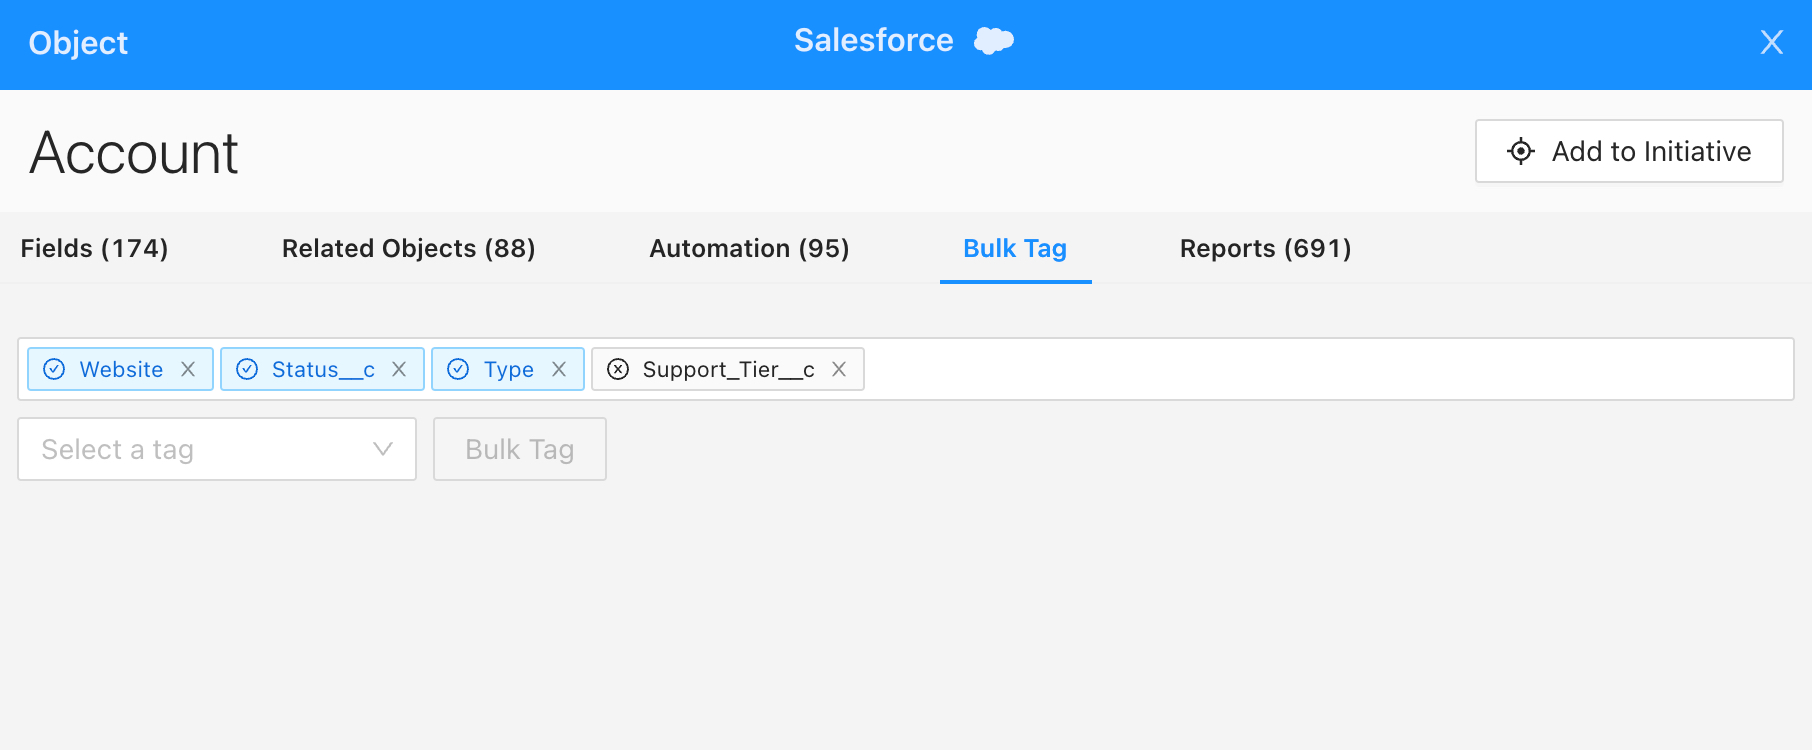1812x750 pixels.
Task: Click the x-circle icon on Support_Tier__c tag
Action: tap(618, 369)
